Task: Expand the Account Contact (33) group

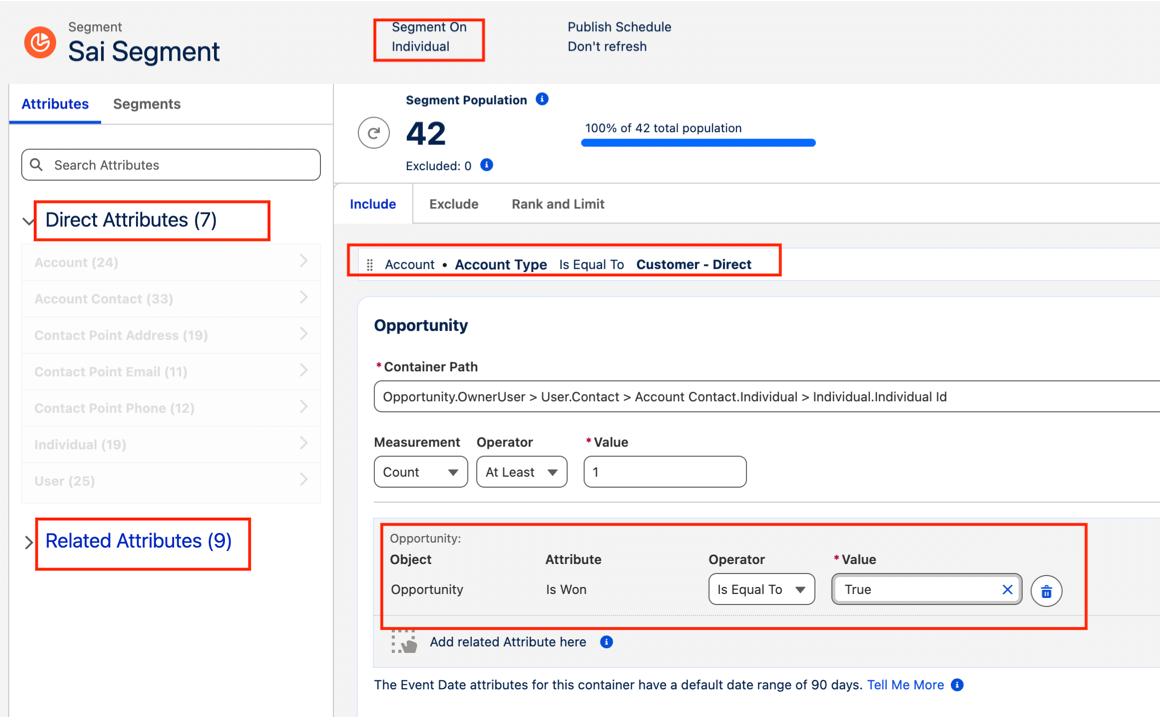Action: point(171,299)
